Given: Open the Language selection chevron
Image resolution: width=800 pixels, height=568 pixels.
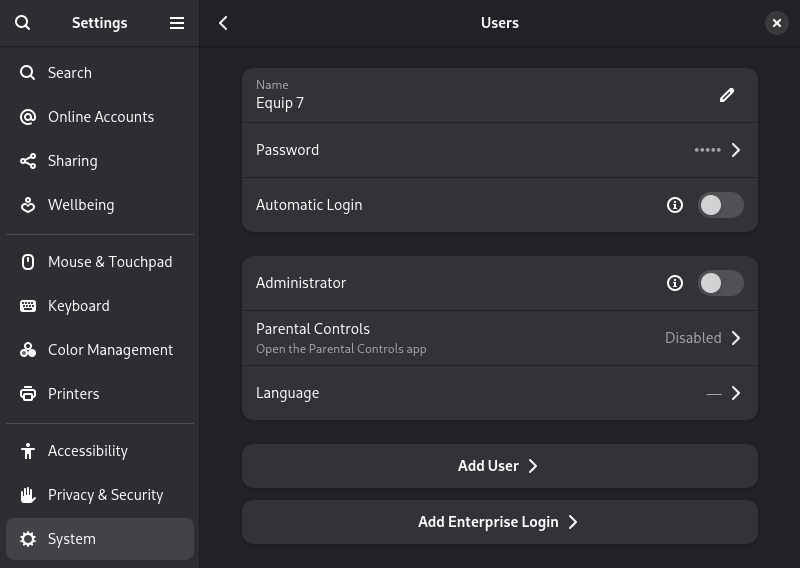Looking at the screenshot, I should (x=736, y=393).
